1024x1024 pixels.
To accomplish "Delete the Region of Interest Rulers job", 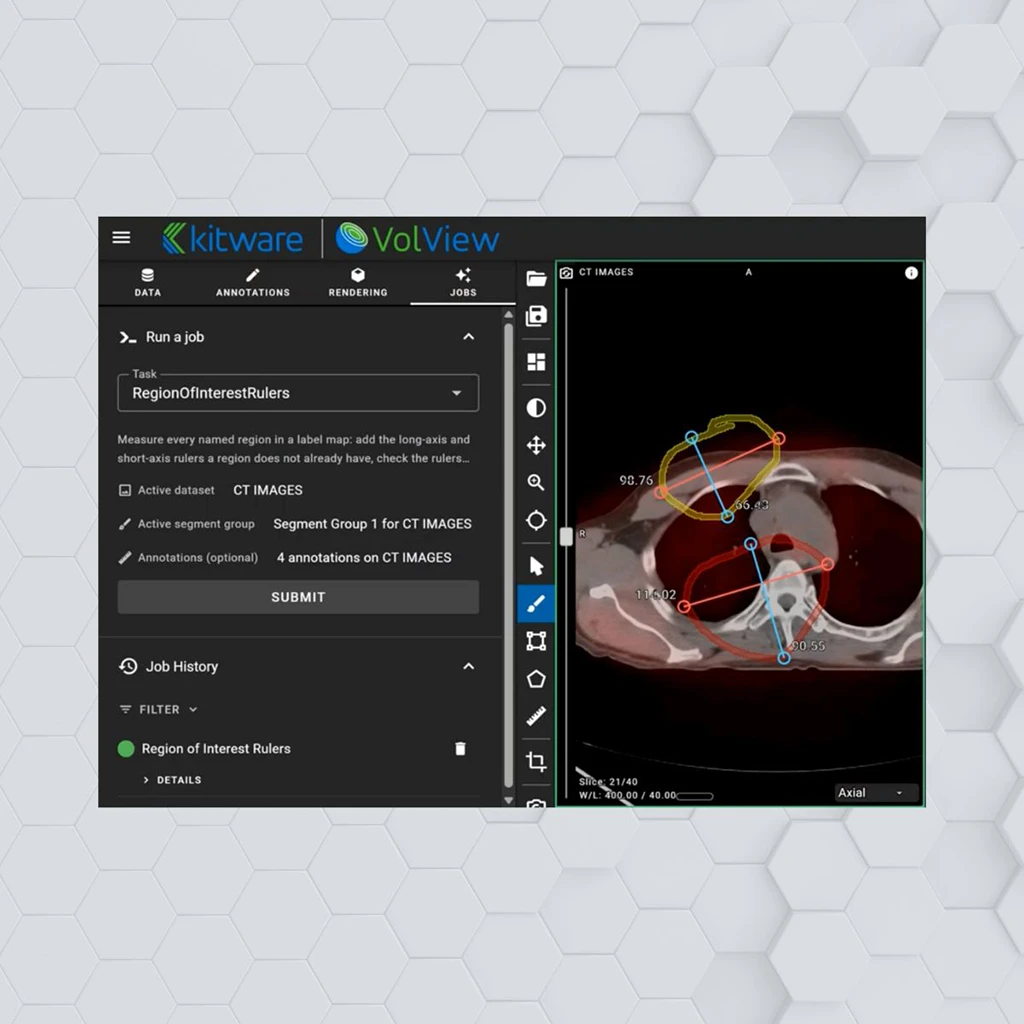I will click(x=460, y=748).
